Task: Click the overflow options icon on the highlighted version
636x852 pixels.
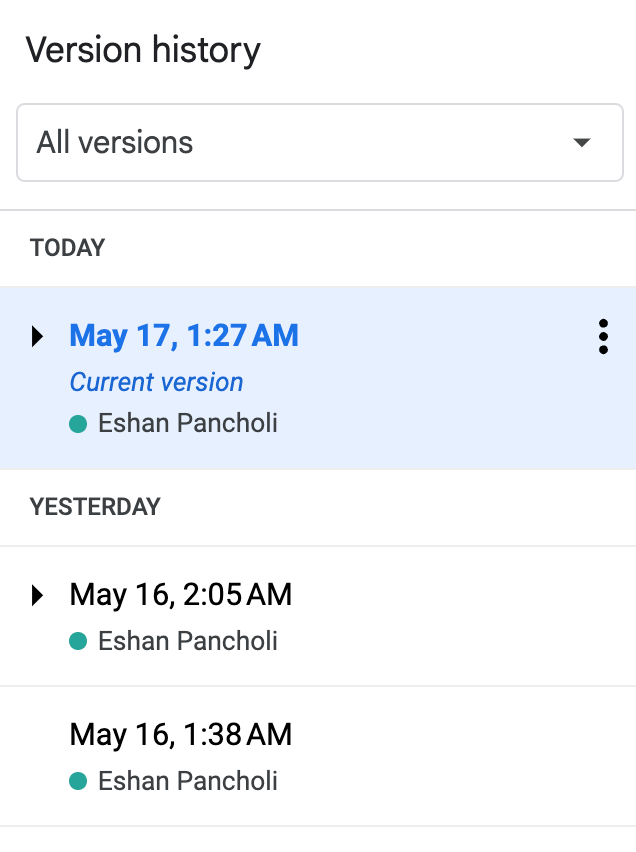Action: click(x=603, y=337)
